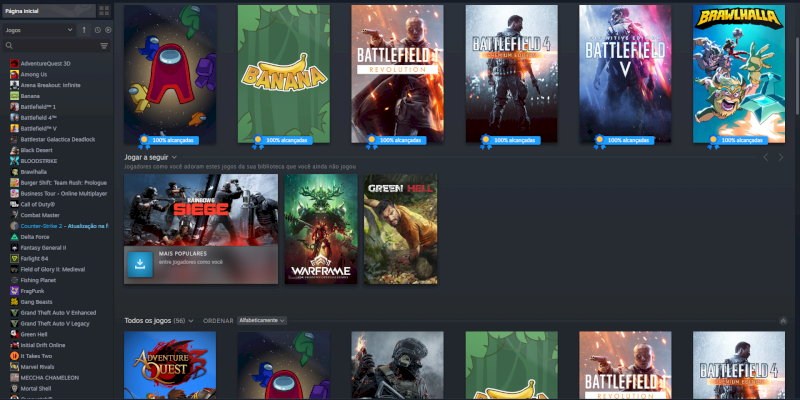Toggle the ready-to-play filter icon
This screenshot has width=800, height=400.
108,30
